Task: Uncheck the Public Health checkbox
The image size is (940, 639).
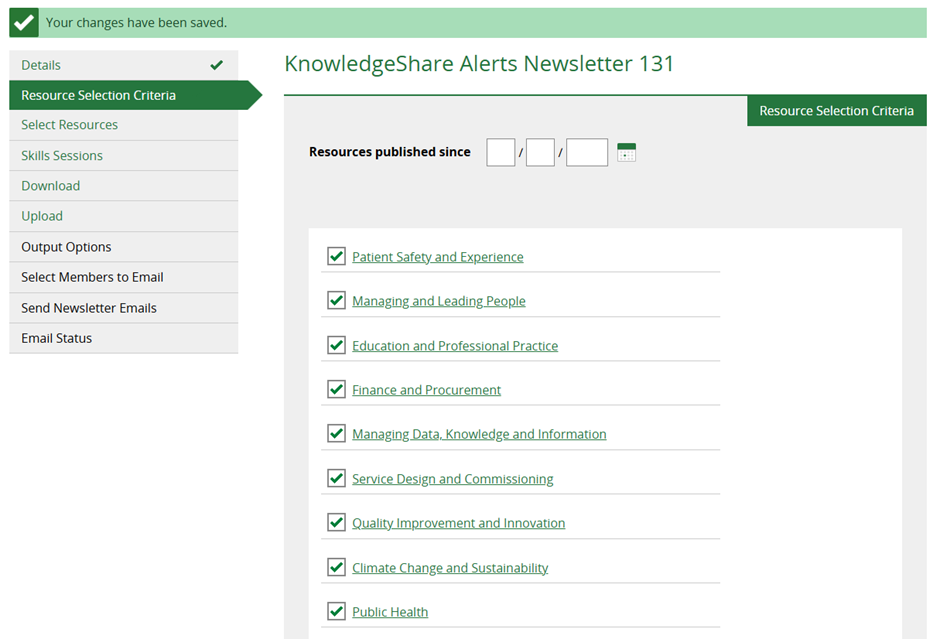Action: pyautogui.click(x=336, y=611)
